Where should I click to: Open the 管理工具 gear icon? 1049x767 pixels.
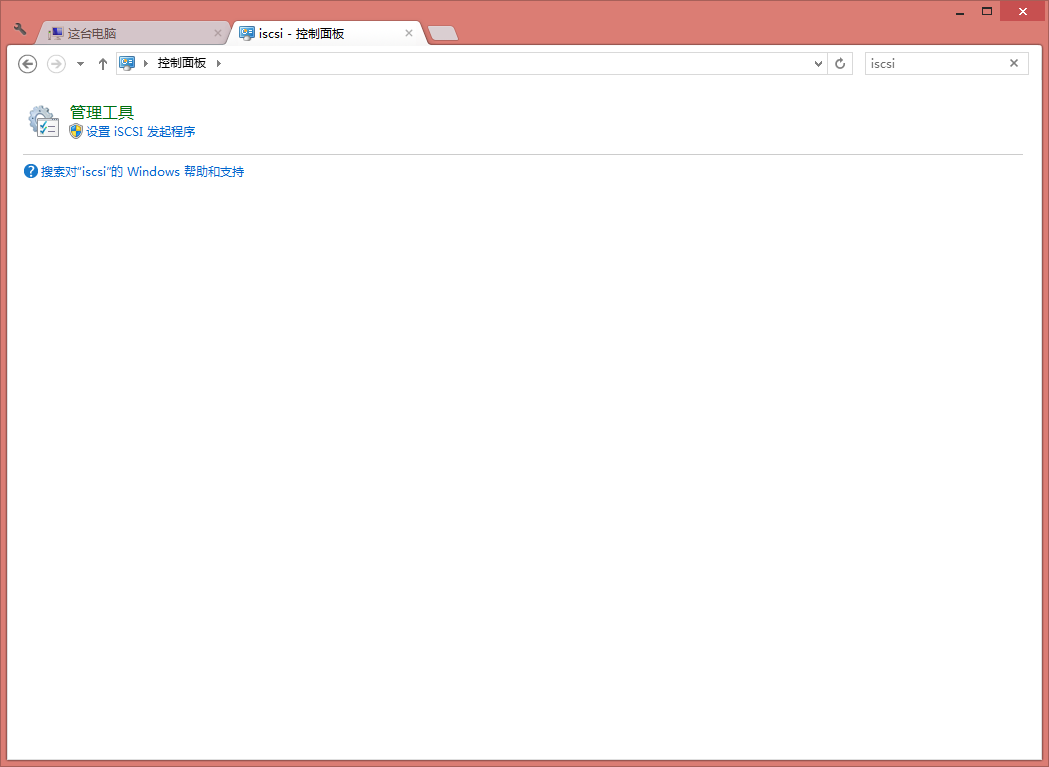tap(43, 121)
